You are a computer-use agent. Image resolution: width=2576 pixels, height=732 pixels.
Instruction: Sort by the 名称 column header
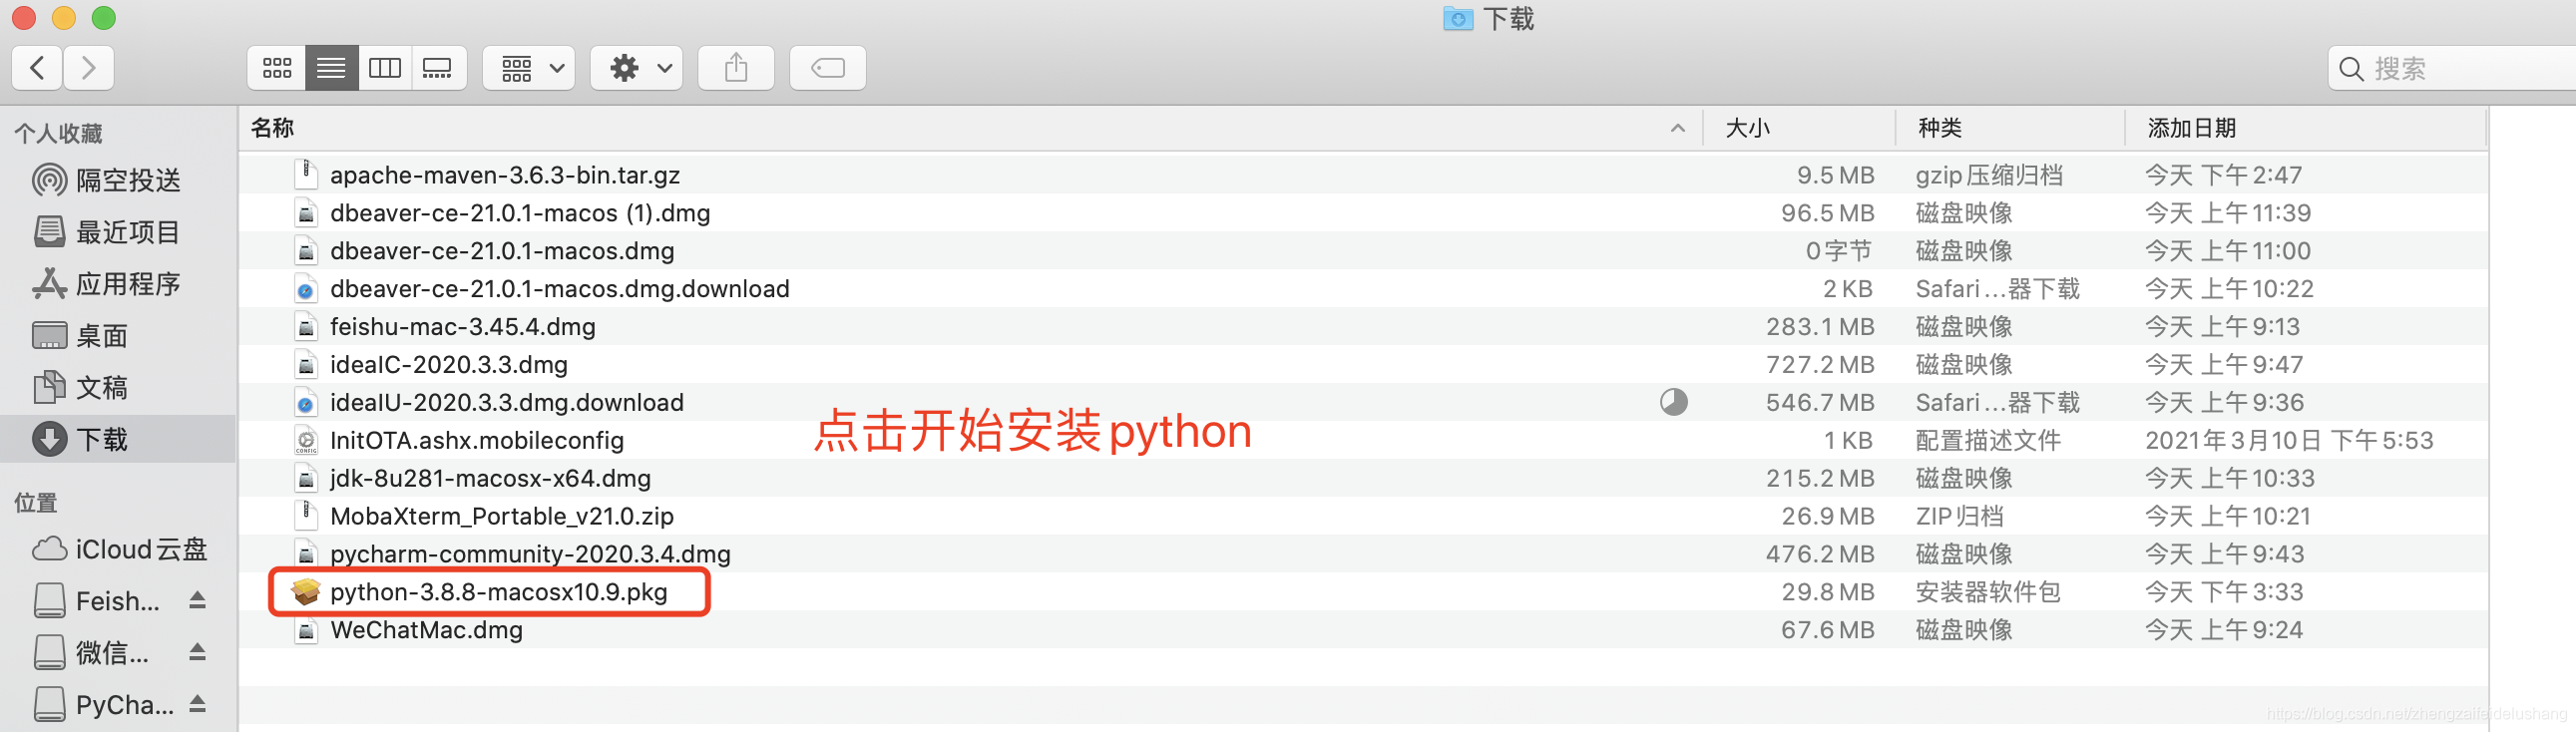click(x=272, y=128)
